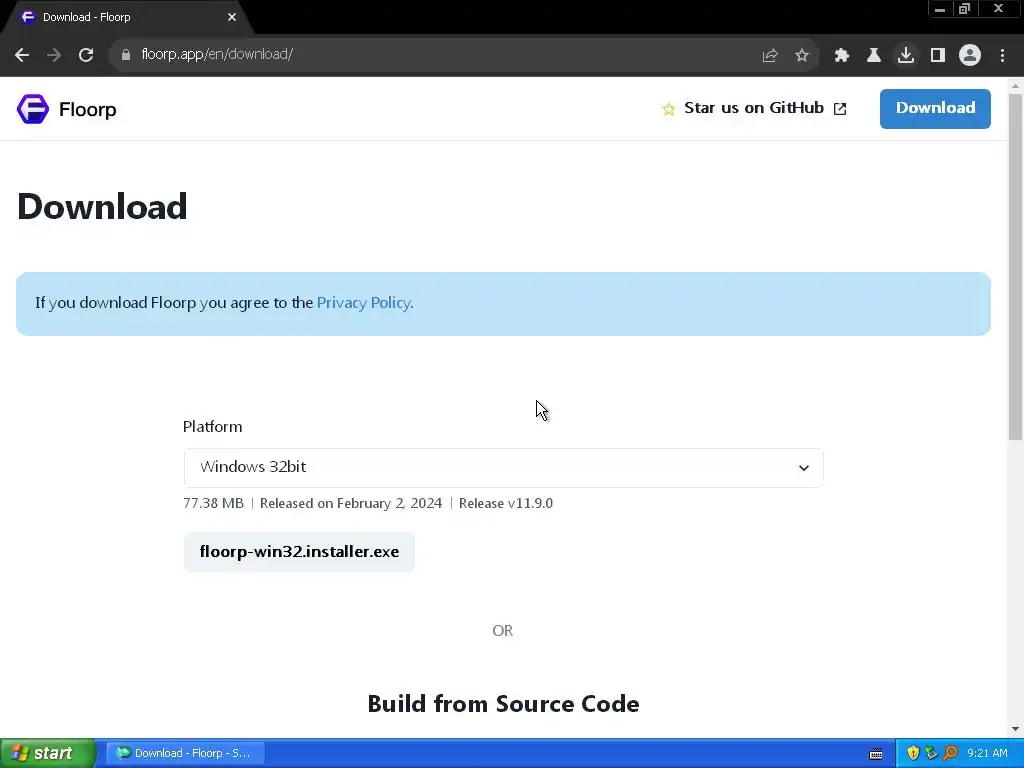Click the browser forward arrow
This screenshot has width=1024, height=768.
click(54, 55)
